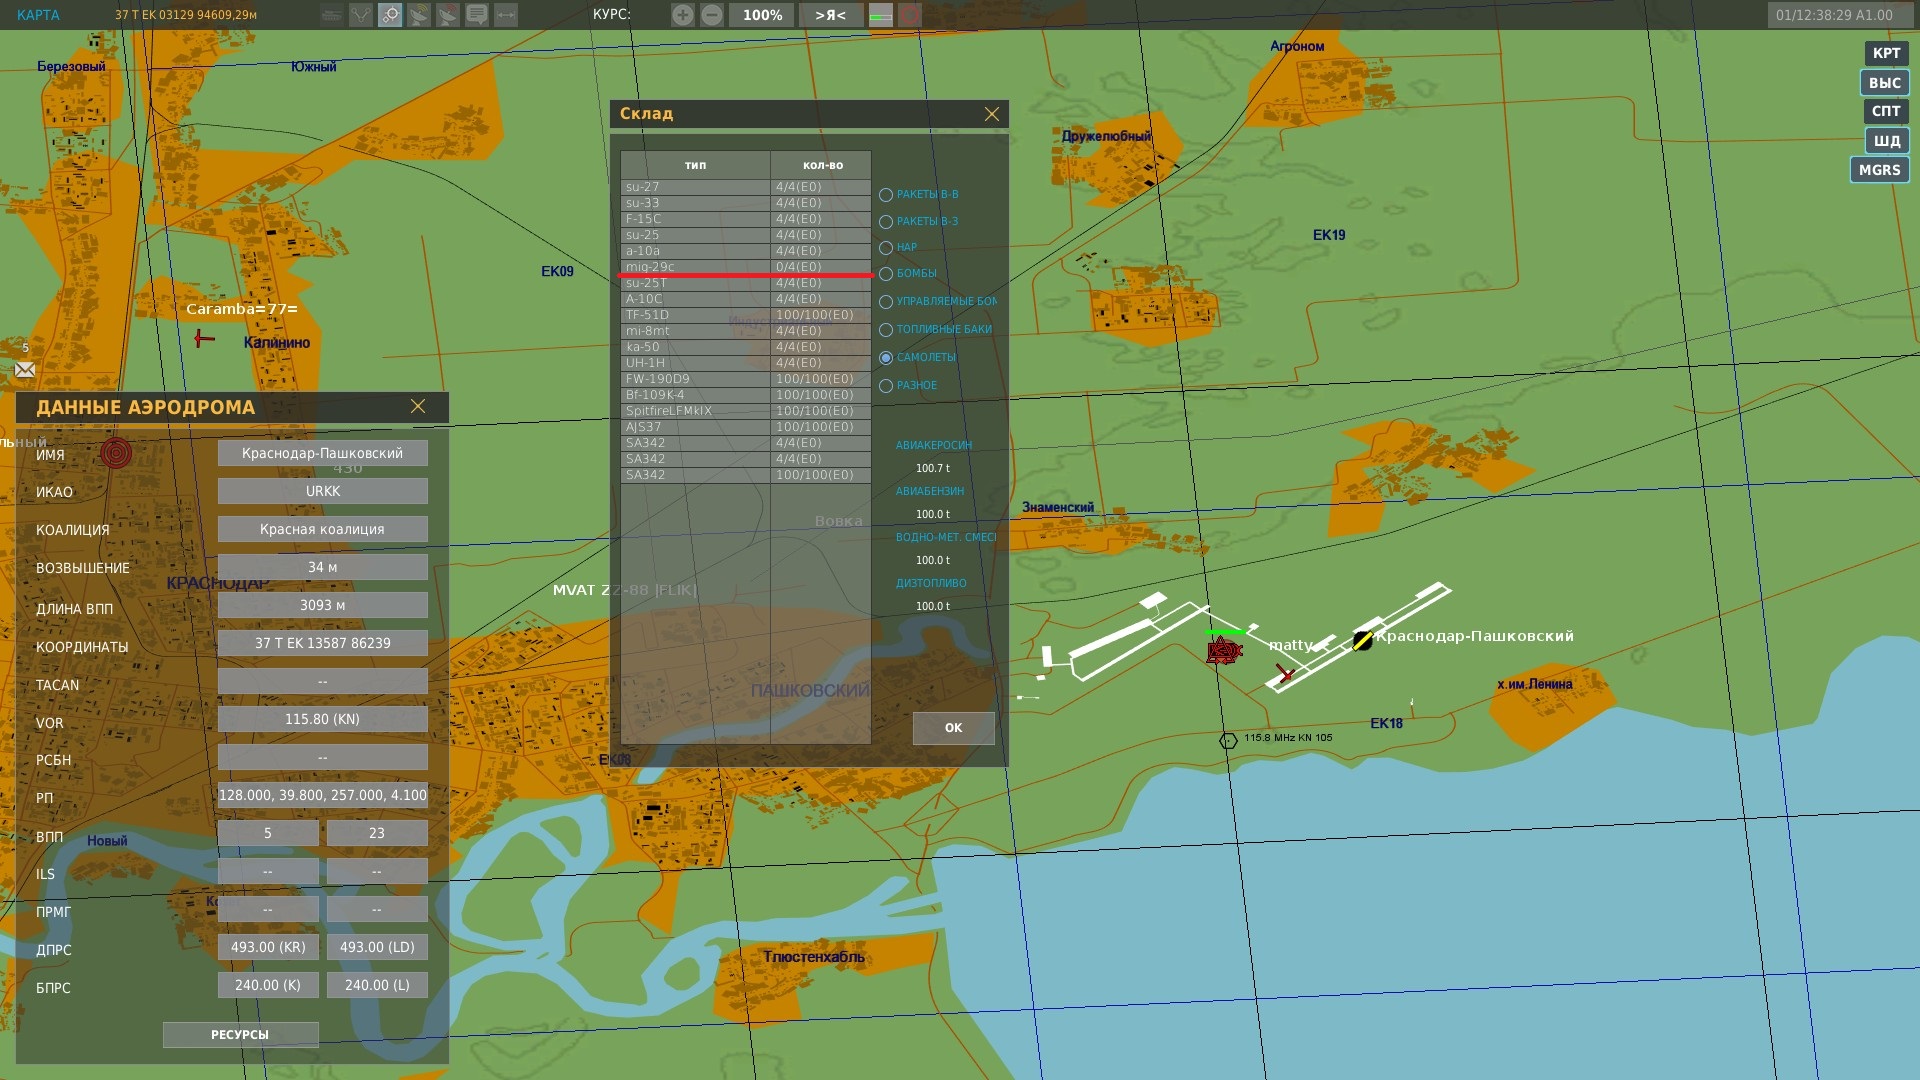Select НАР radio button
Viewport: 1920px width, 1080px height.
click(886, 248)
